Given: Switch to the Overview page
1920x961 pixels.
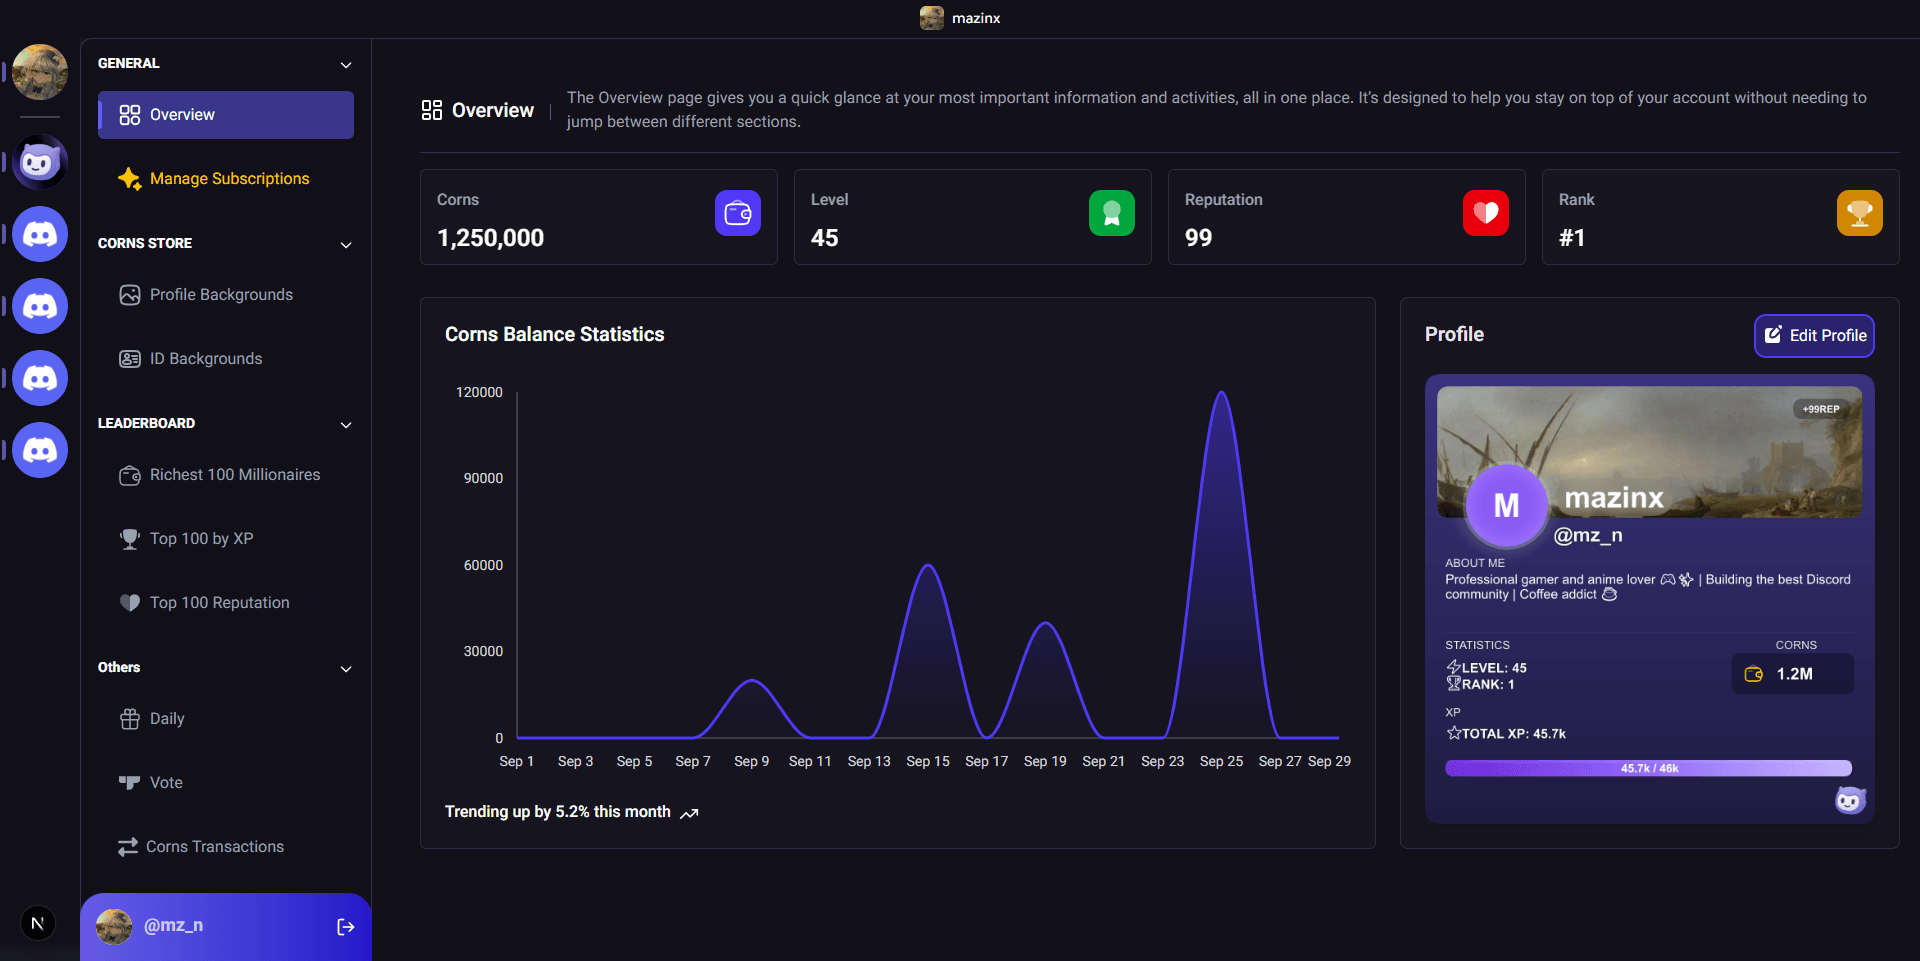Looking at the screenshot, I should pos(225,114).
